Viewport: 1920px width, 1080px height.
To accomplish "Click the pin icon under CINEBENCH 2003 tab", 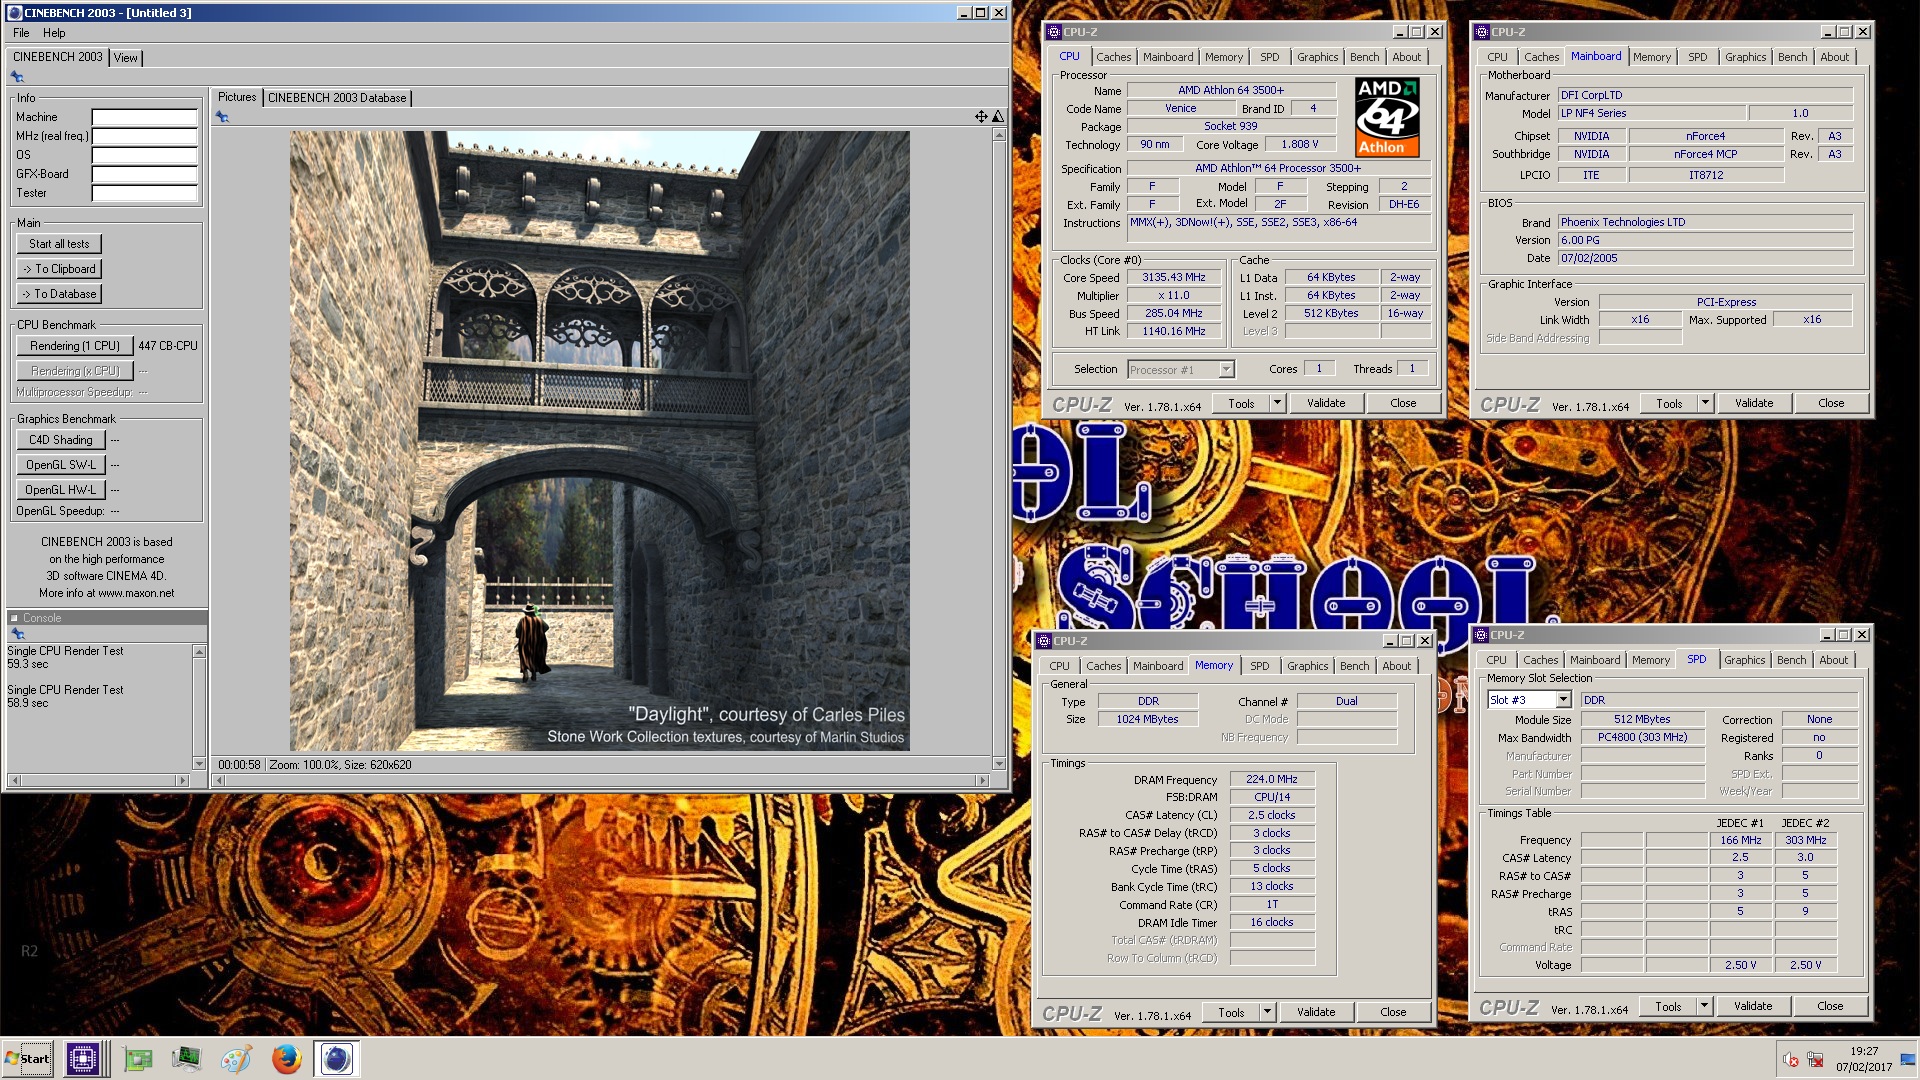I will 17,77.
